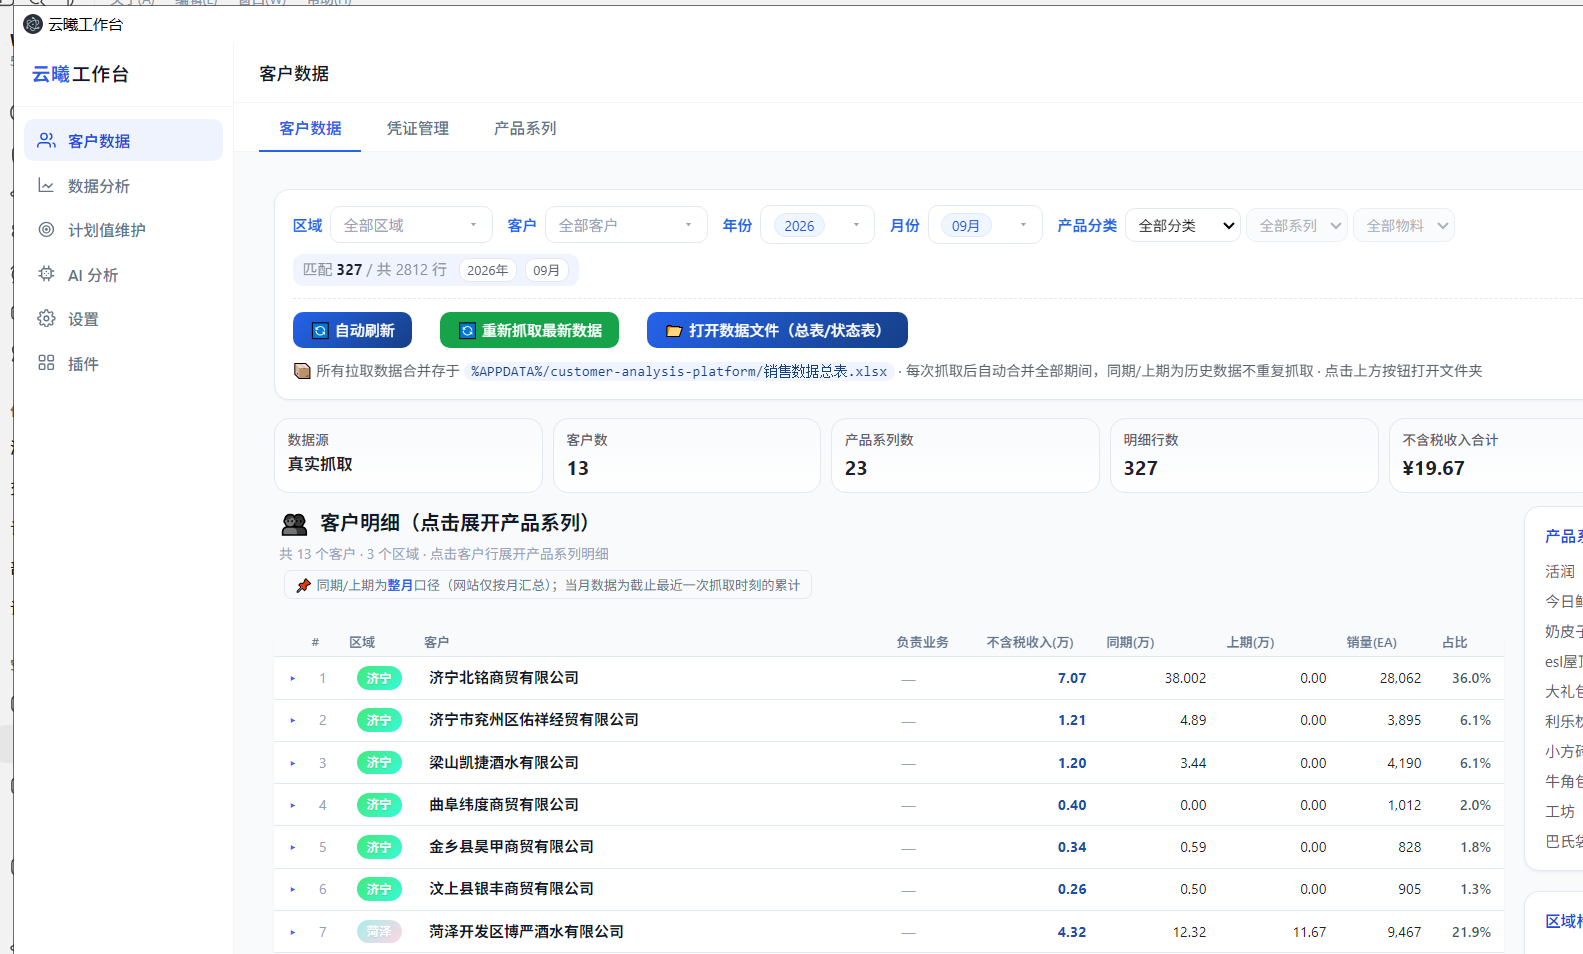The image size is (1583, 954).
Task: Click the 销售数据总表.xlsx file path
Action: pyautogui.click(x=679, y=371)
